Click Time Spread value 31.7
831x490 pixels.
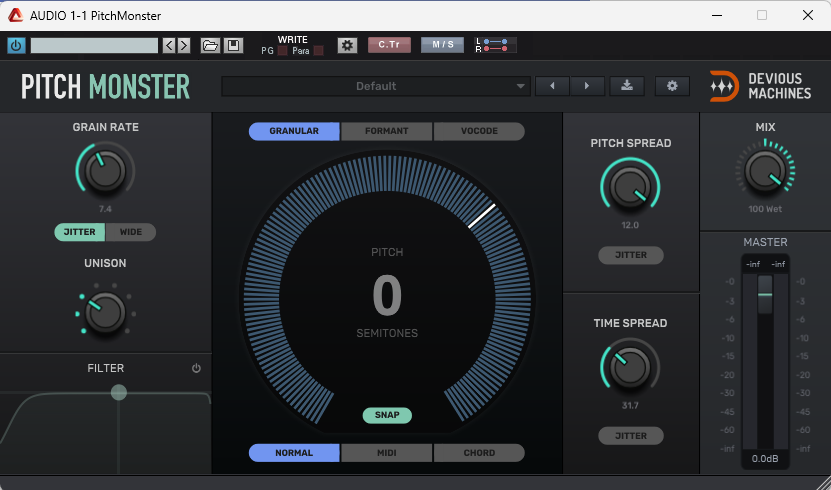coord(630,406)
